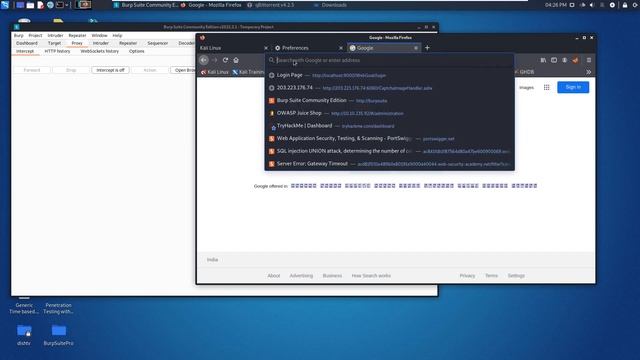Switch to qBittorrent taskbar window
The width and height of the screenshot is (640, 360).
point(270,5)
